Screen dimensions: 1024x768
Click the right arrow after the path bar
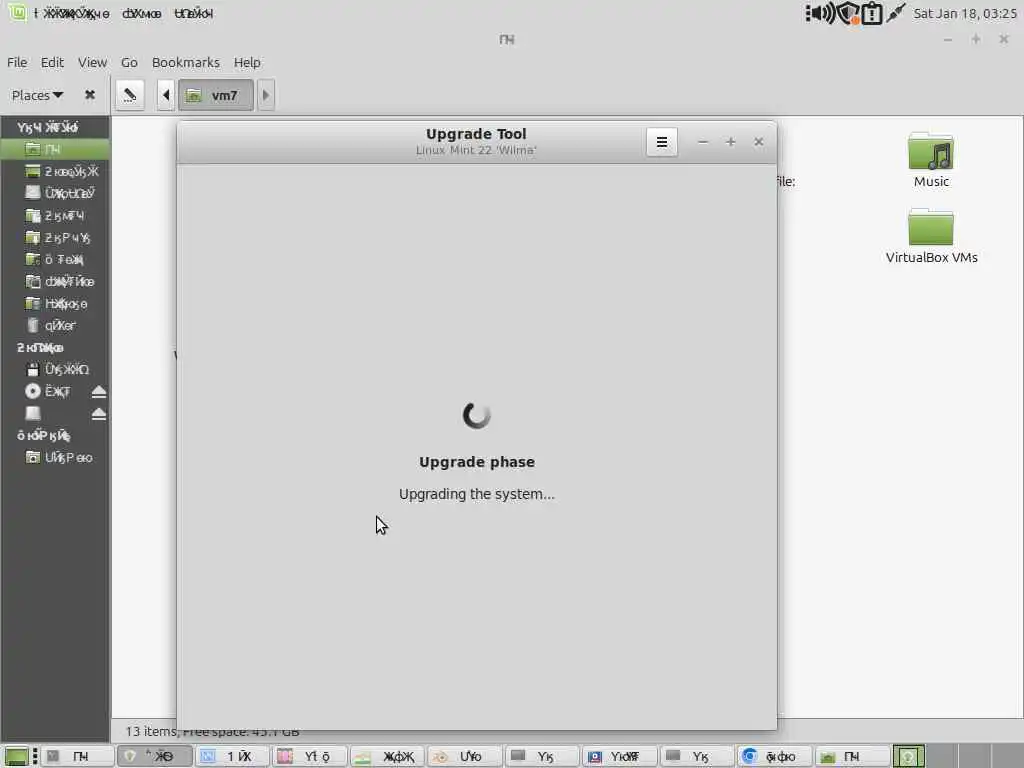pos(265,95)
